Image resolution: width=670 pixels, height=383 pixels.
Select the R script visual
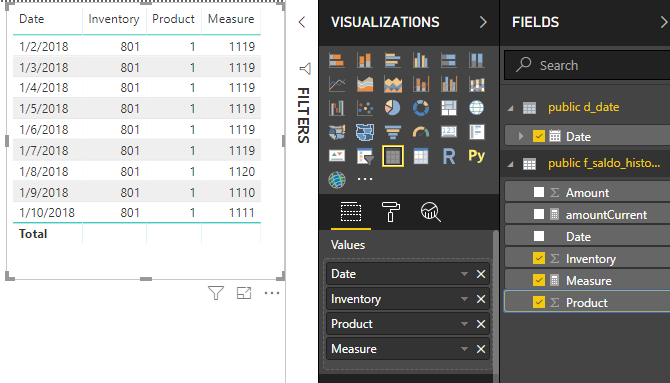pyautogui.click(x=449, y=156)
